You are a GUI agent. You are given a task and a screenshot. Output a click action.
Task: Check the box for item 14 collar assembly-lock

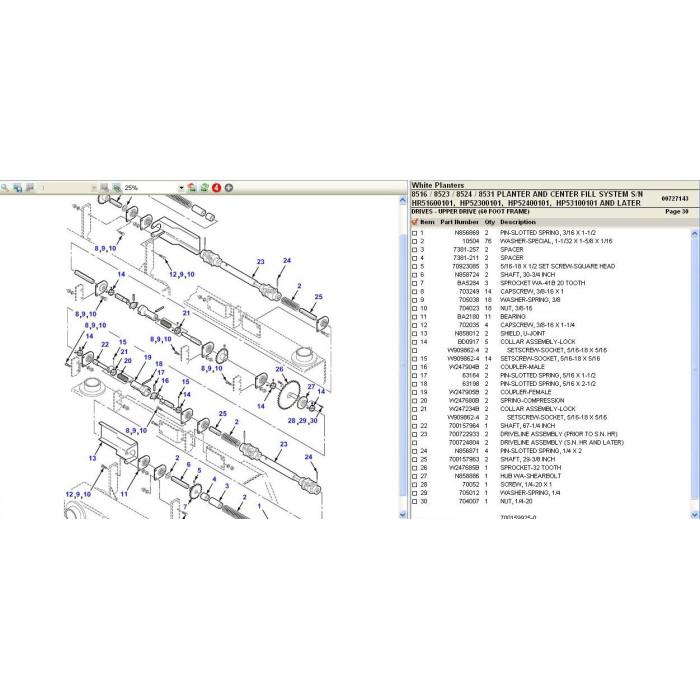coord(414,342)
